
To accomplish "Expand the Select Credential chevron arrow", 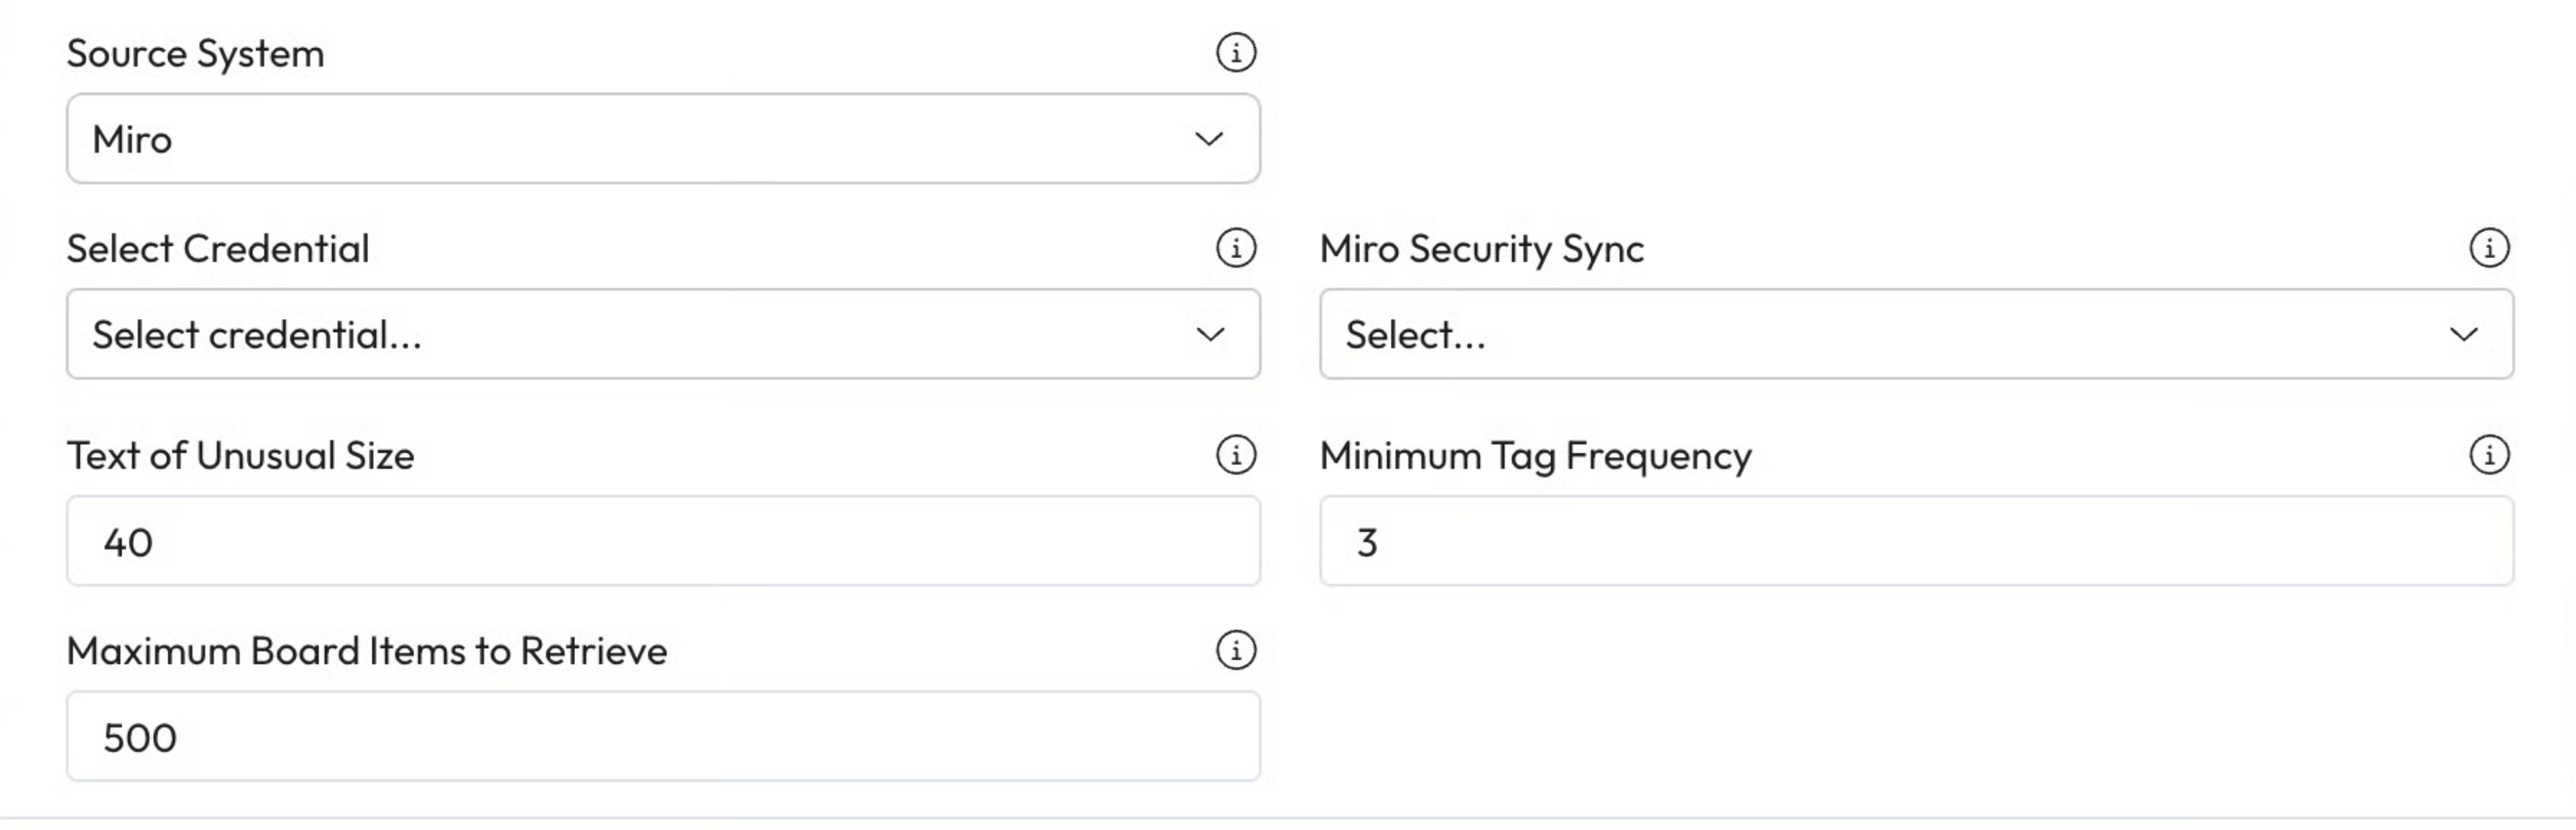I will pos(1210,334).
